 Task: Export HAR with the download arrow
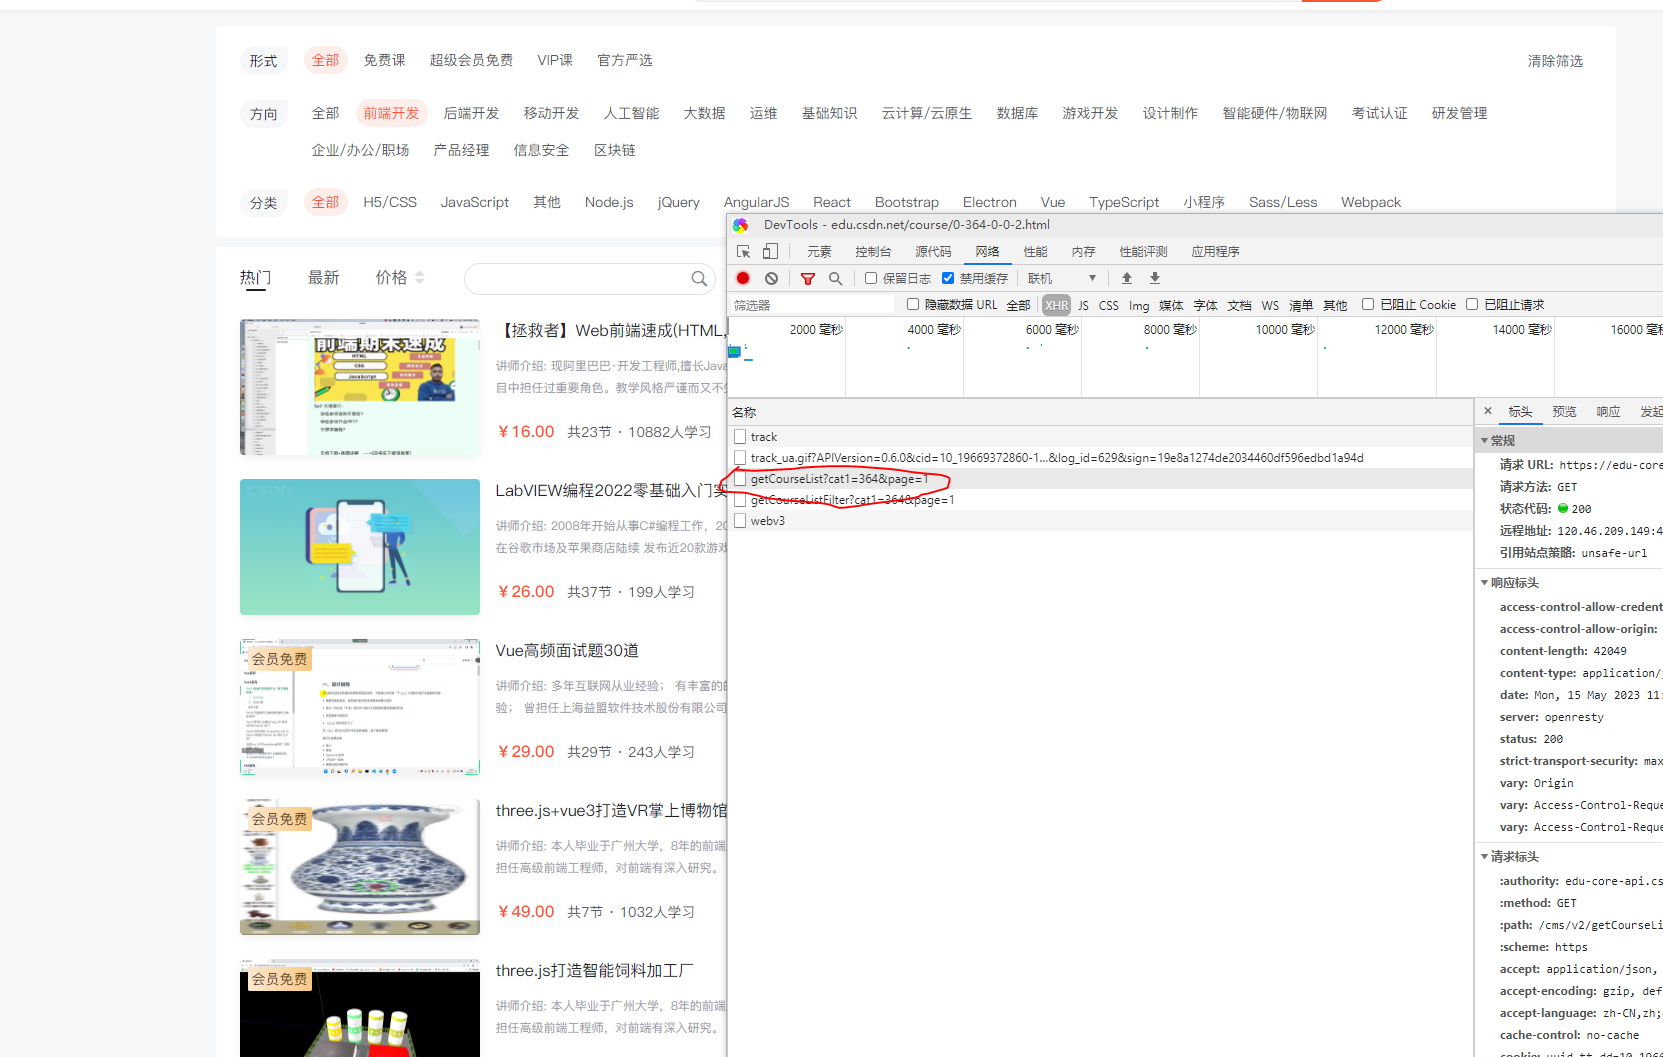[x=1155, y=278]
